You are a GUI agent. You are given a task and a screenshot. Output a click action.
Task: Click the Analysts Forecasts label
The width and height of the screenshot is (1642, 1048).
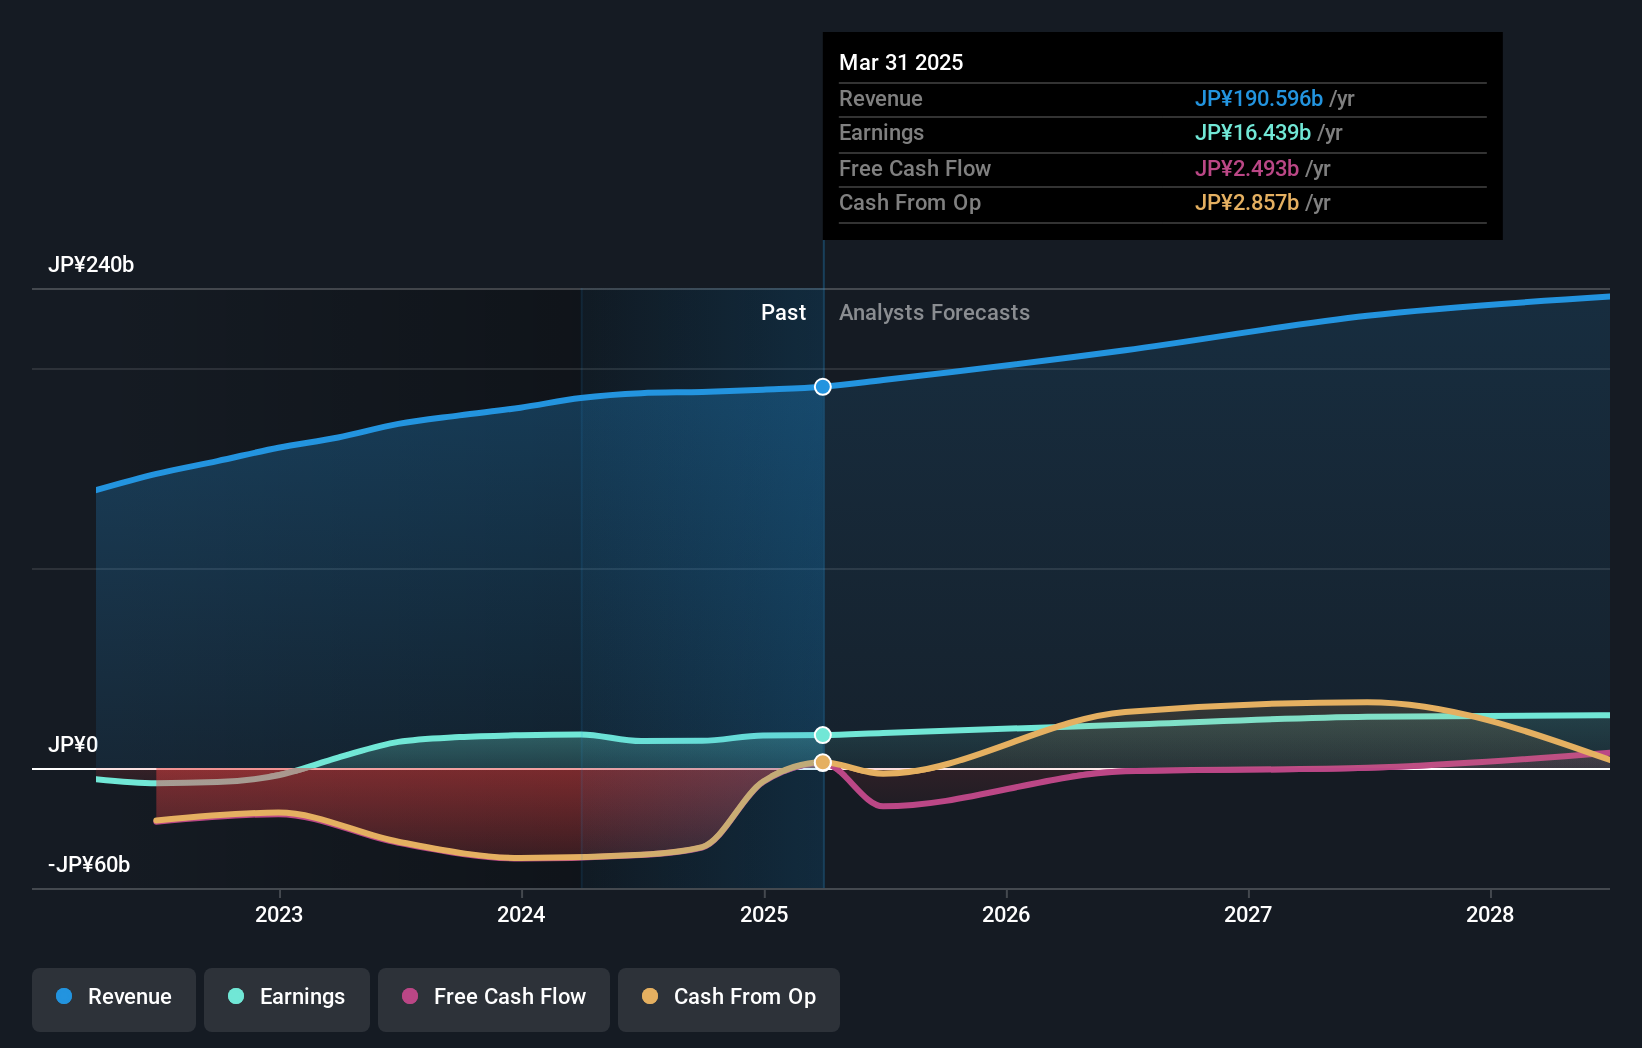(x=934, y=313)
